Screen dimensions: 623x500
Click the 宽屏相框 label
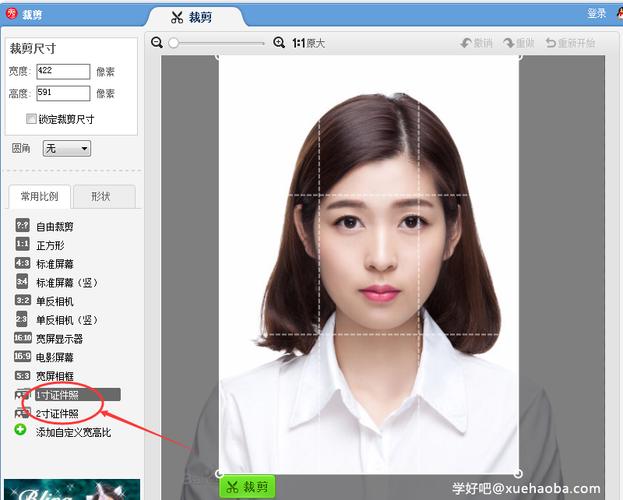[x=55, y=376]
